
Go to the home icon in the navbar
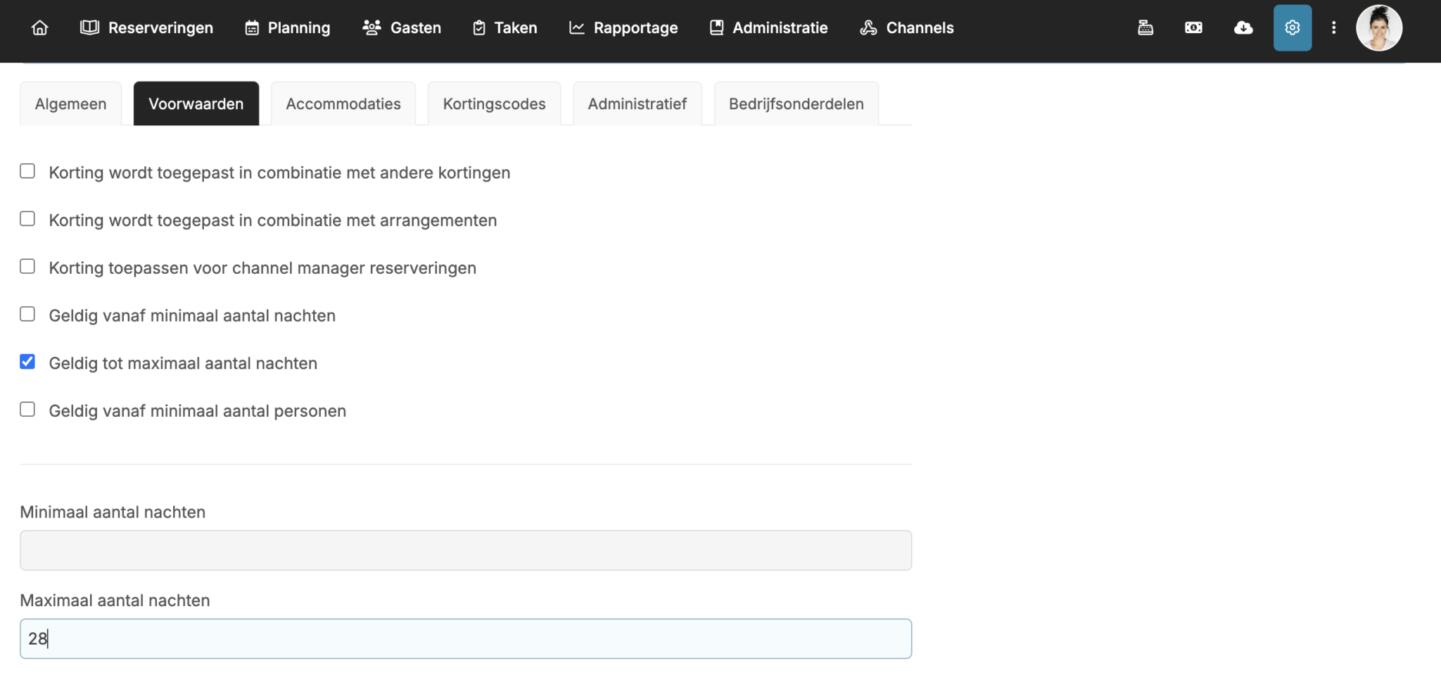point(40,28)
